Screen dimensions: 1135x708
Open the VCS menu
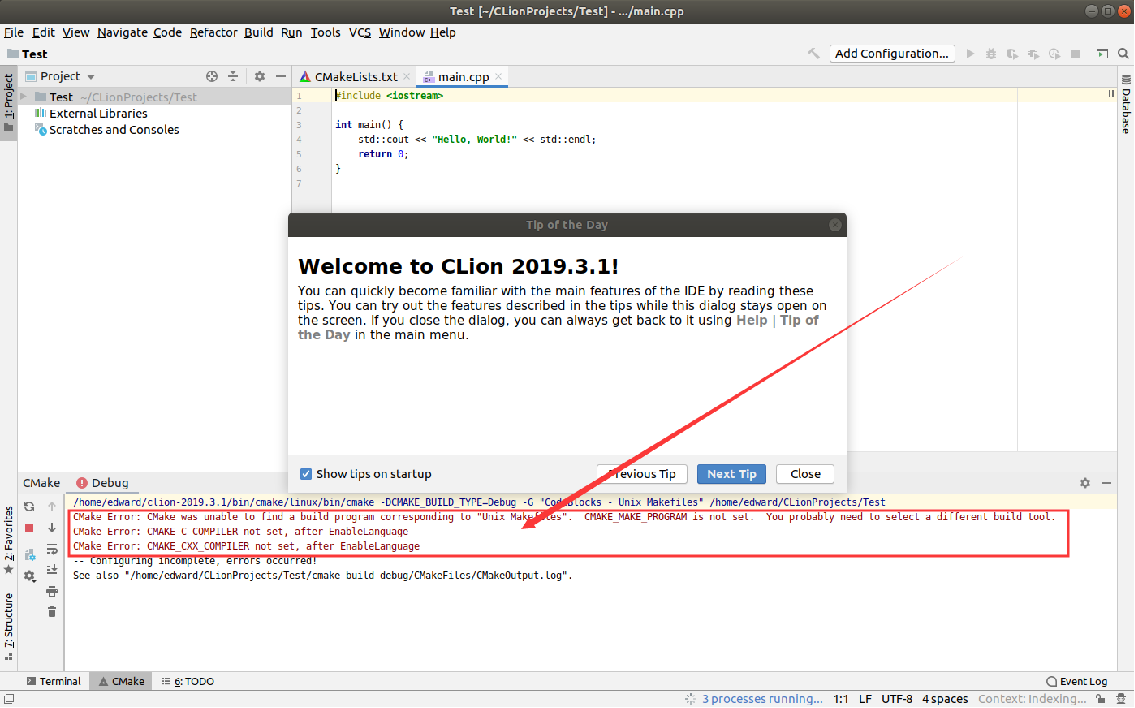click(360, 33)
